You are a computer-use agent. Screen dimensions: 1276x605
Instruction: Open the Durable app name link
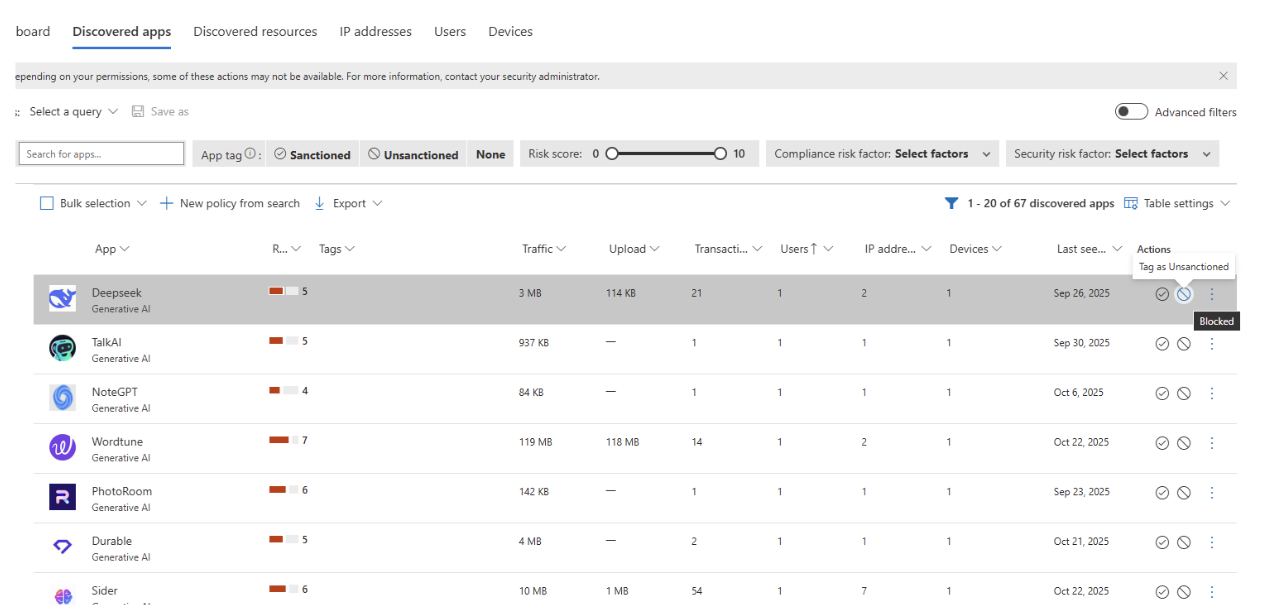[112, 541]
